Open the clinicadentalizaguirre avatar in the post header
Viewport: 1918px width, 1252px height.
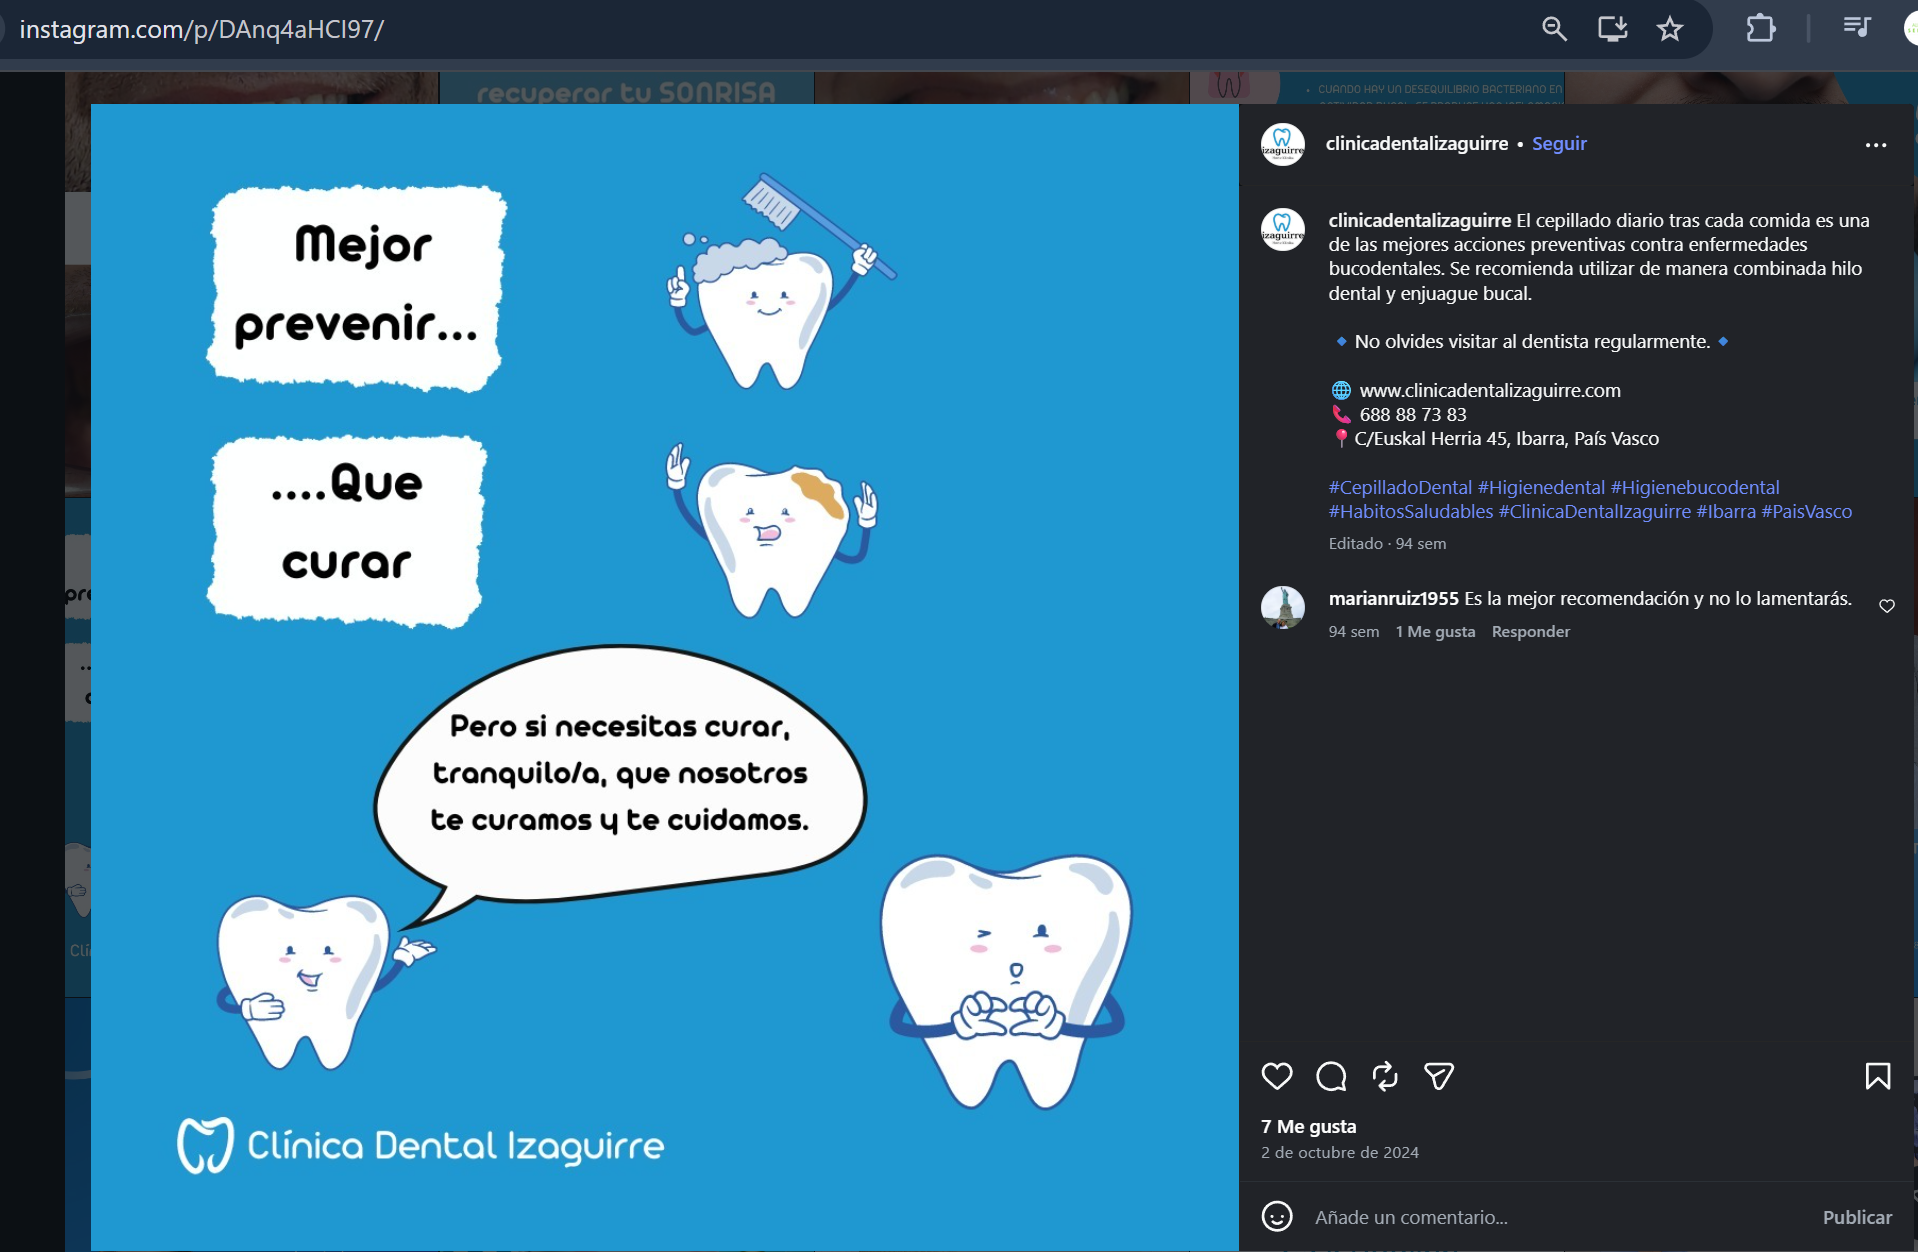coord(1283,144)
